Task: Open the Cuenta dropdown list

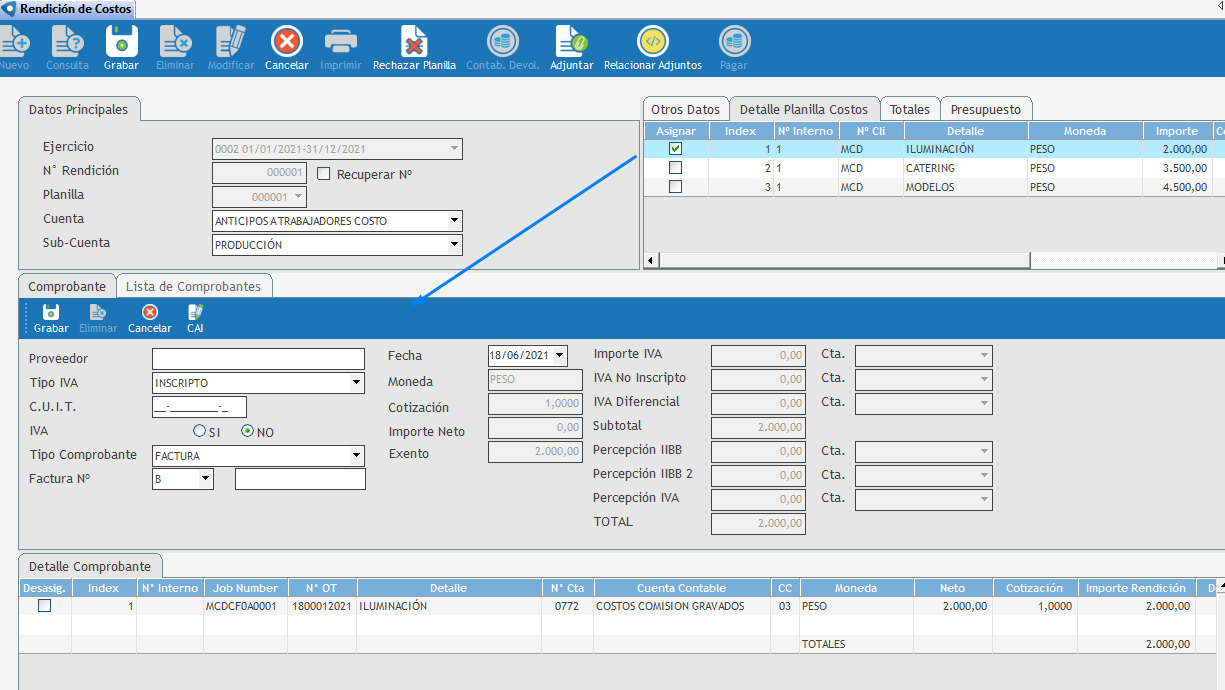Action: 454,221
